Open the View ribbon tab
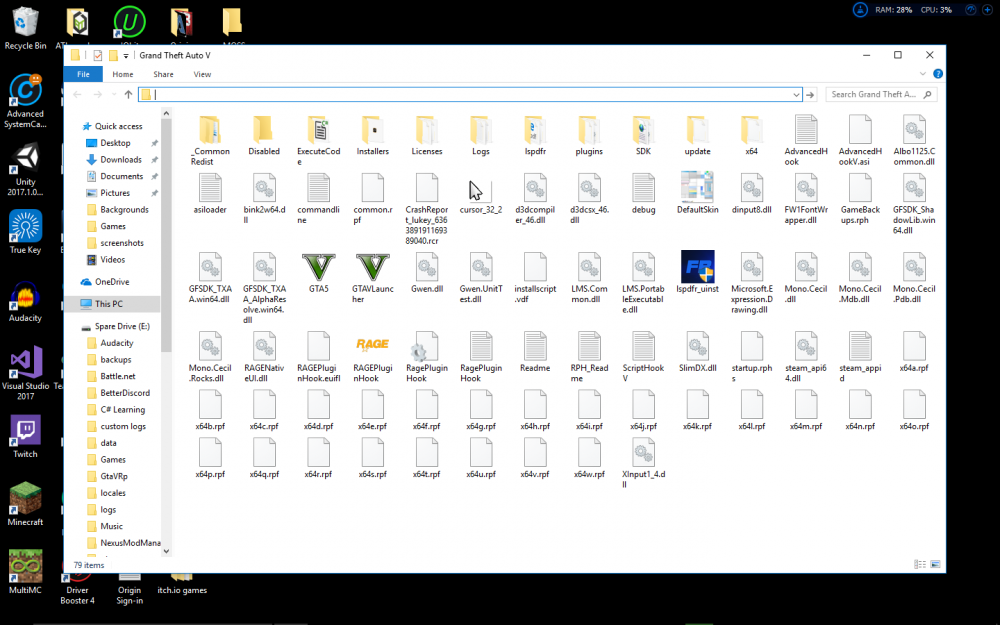This screenshot has height=625, width=1000. coord(202,74)
